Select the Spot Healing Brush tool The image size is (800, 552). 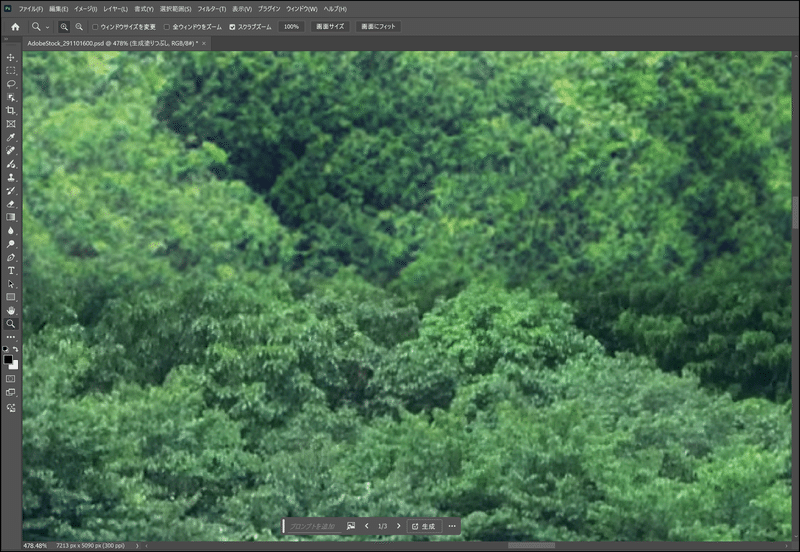[x=11, y=150]
